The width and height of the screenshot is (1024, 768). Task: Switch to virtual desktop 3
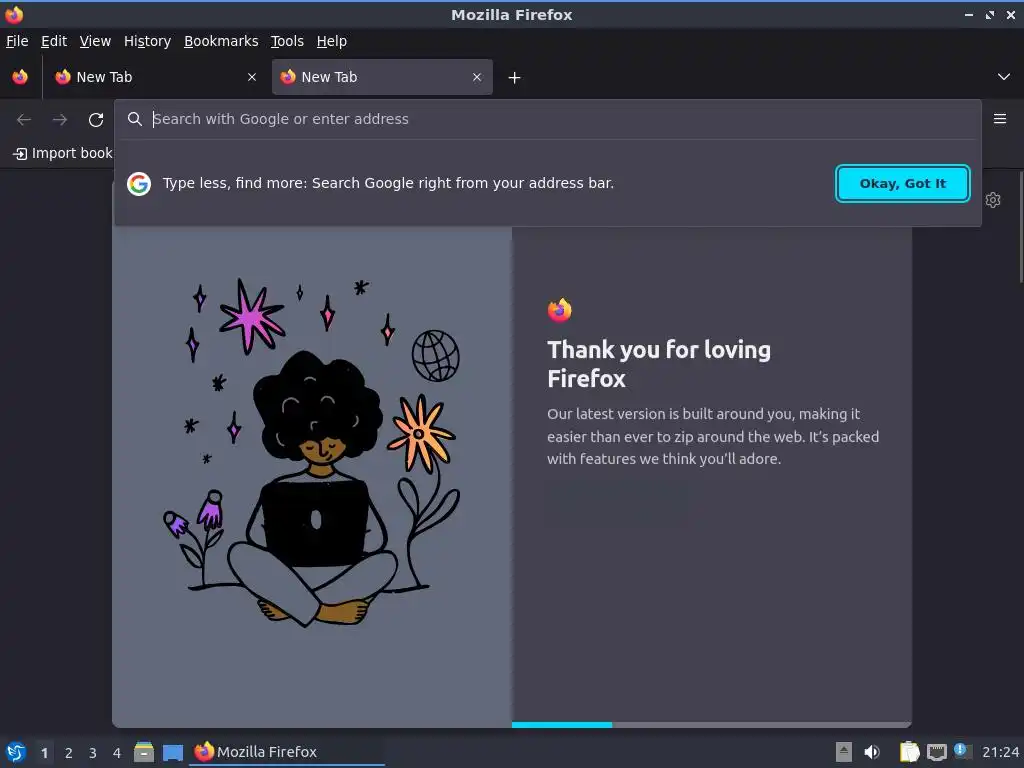93,753
